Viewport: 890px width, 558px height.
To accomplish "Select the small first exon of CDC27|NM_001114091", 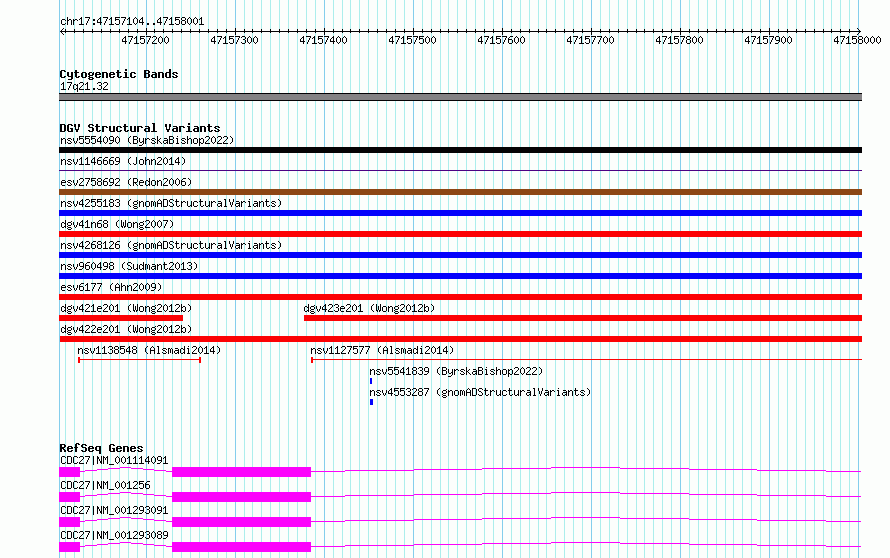I will [69, 472].
